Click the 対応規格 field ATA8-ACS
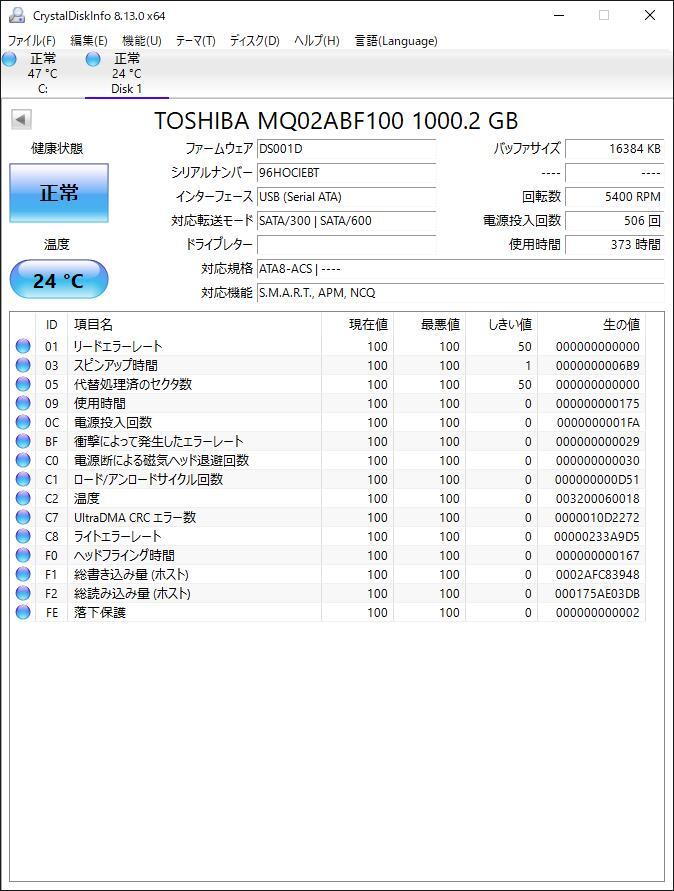Image resolution: width=674 pixels, height=891 pixels. click(x=460, y=269)
